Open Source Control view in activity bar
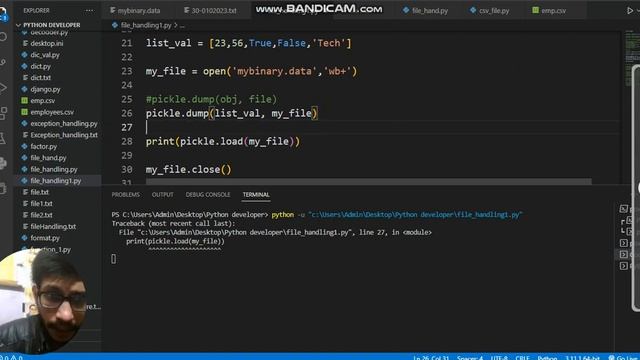 3,62
